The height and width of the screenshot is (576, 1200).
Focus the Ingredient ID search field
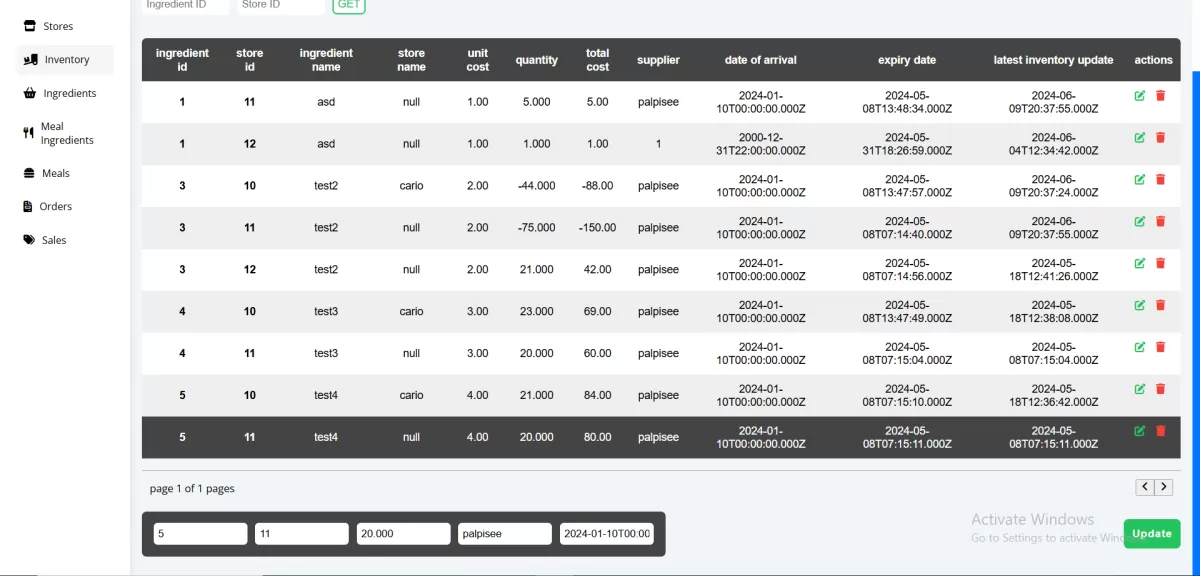click(185, 5)
